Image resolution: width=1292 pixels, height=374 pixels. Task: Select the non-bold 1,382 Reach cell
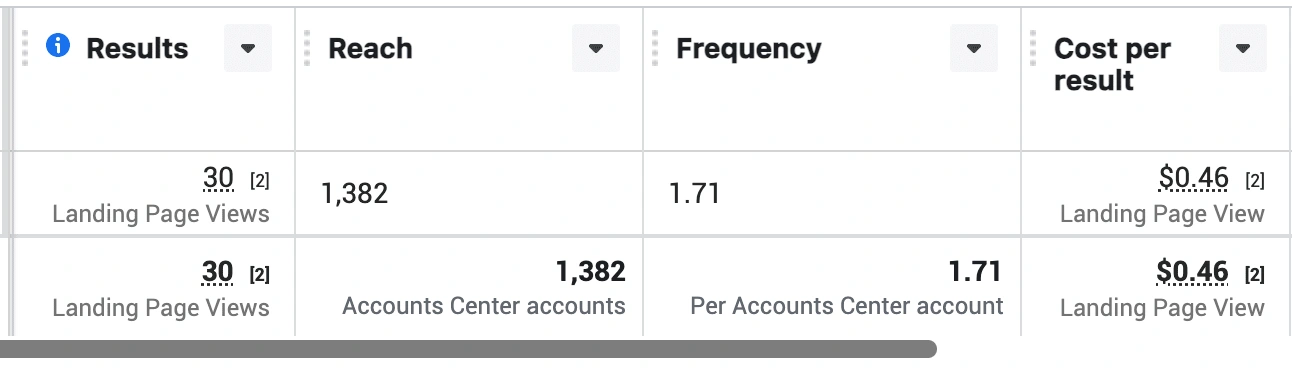point(354,193)
